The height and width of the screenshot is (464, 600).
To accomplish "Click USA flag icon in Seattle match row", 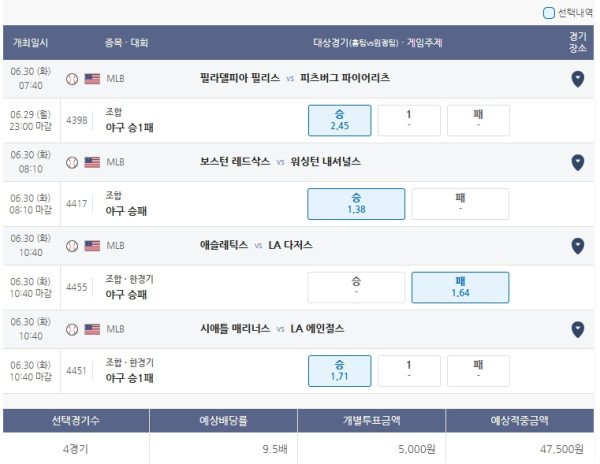I will (x=92, y=329).
